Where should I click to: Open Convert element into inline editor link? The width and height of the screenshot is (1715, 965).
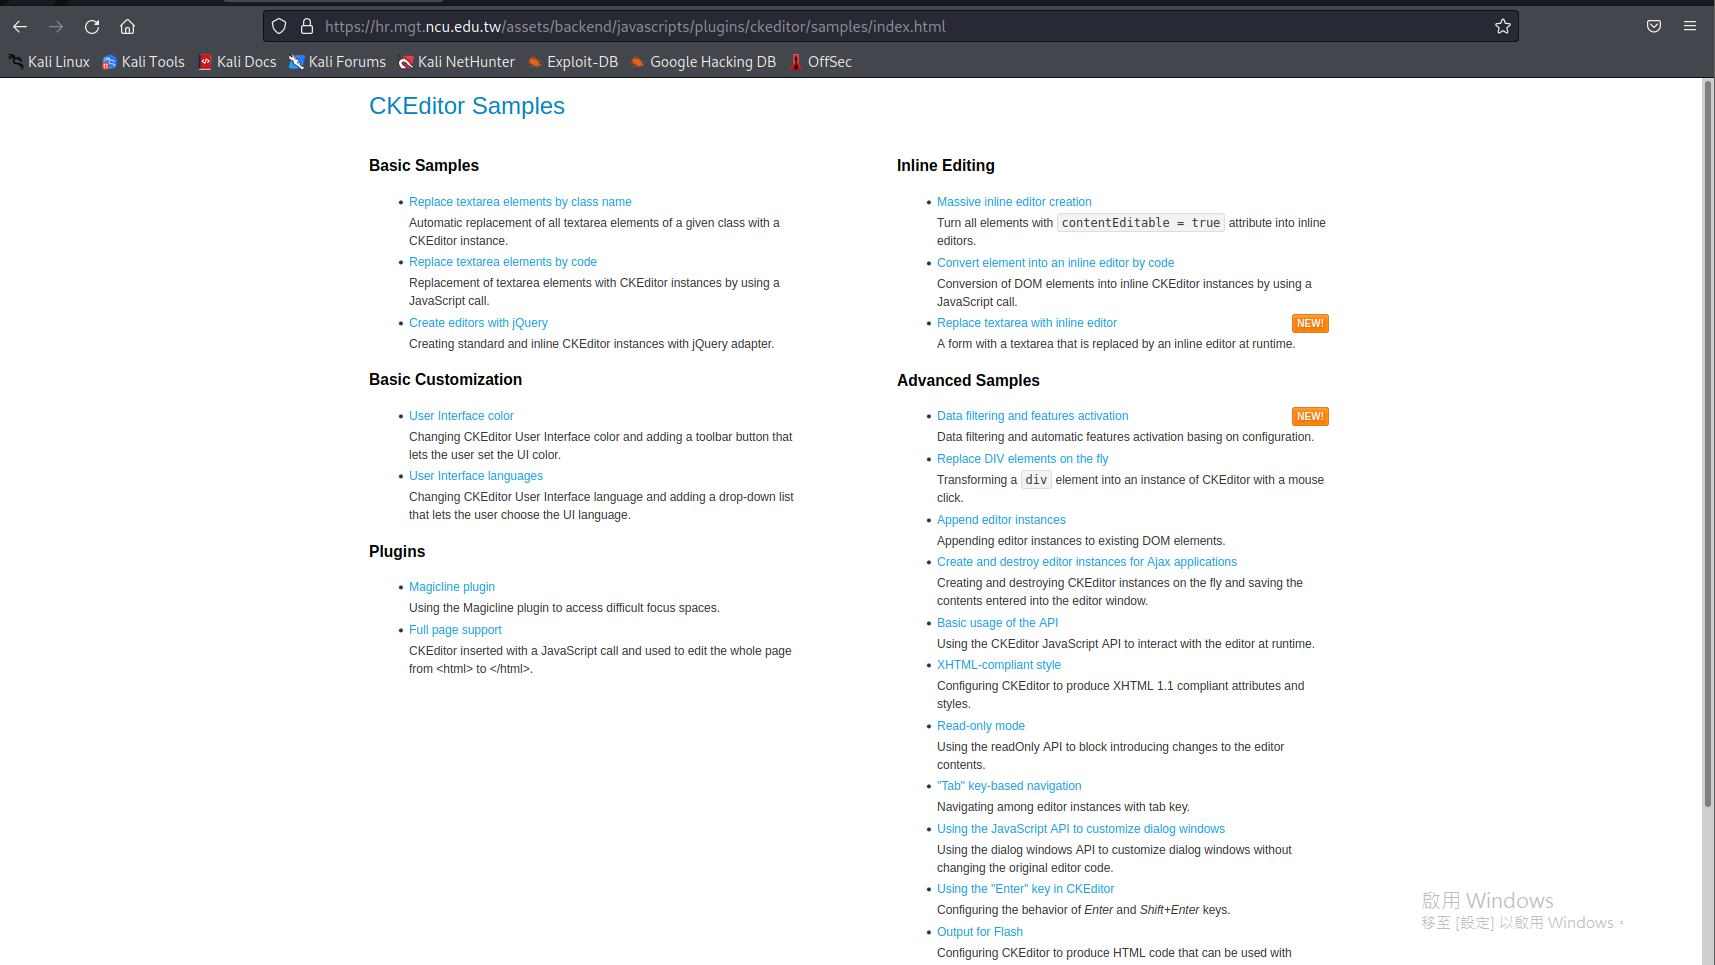tap(1055, 263)
